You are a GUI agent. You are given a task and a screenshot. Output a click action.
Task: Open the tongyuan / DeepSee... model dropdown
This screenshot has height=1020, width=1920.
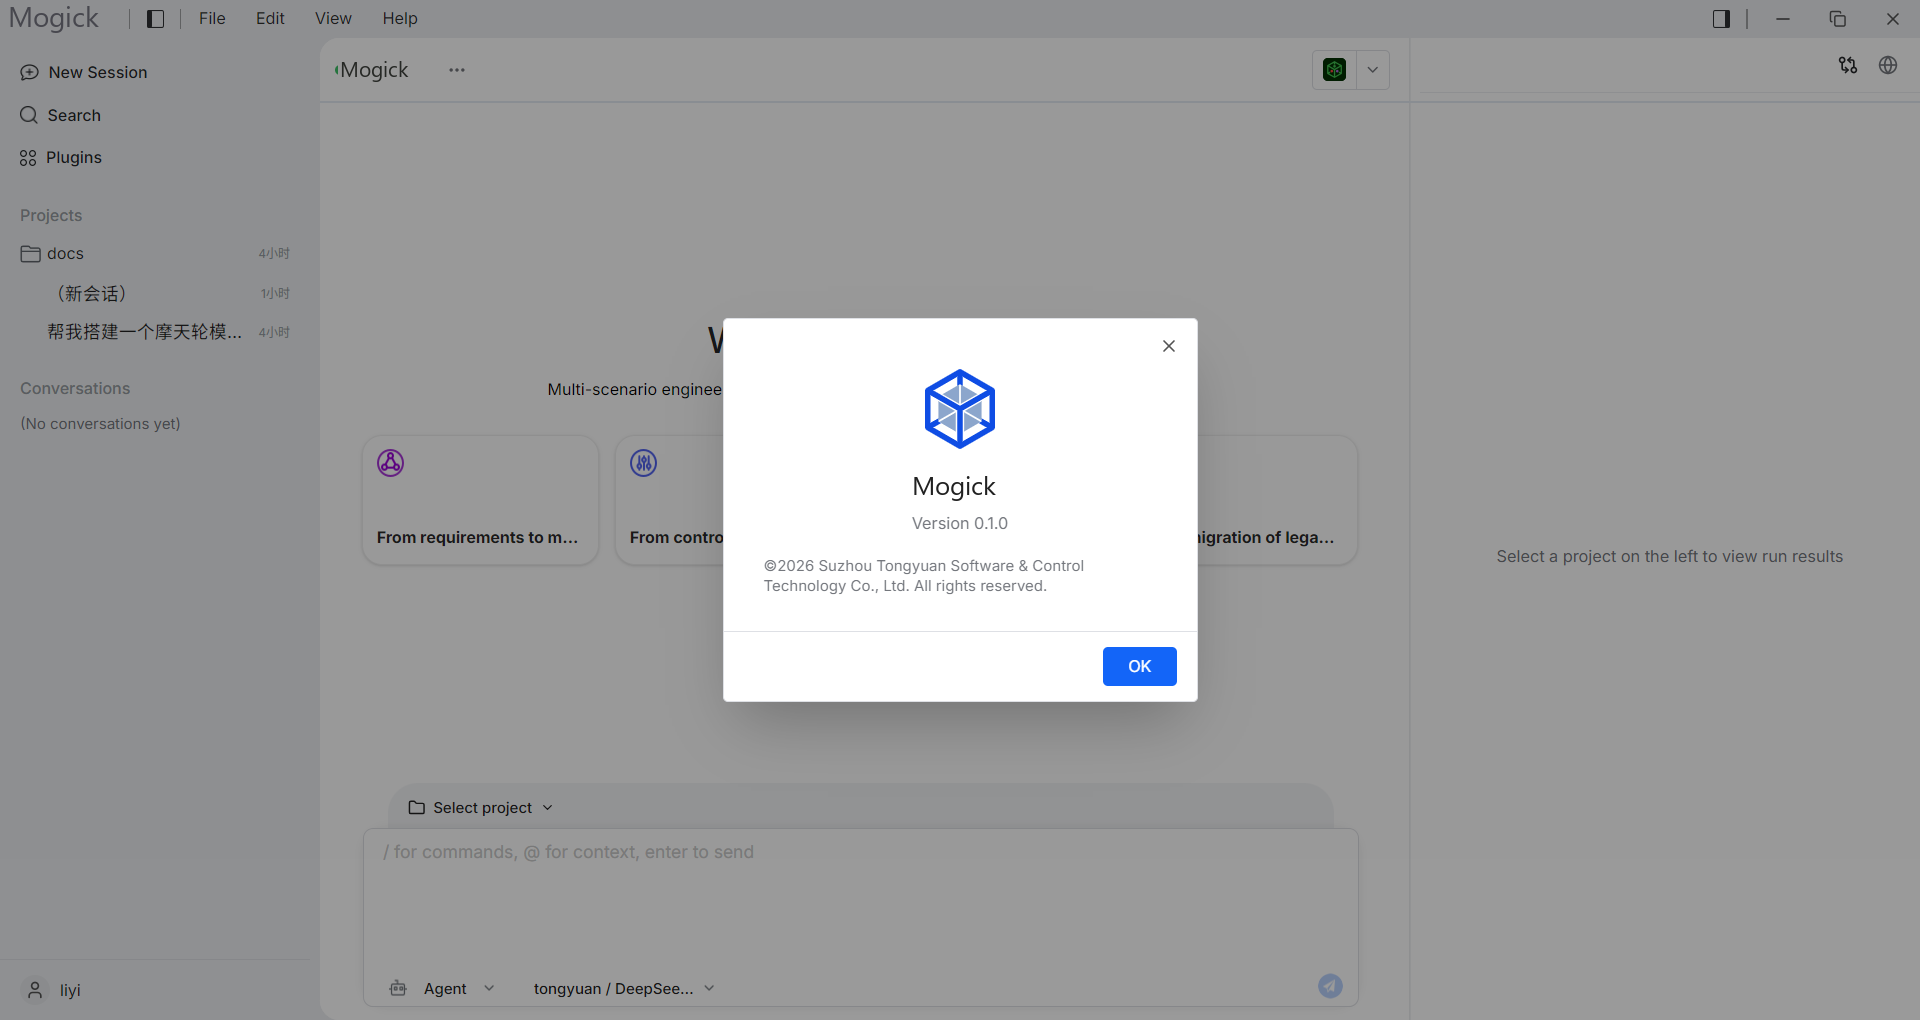(x=624, y=989)
